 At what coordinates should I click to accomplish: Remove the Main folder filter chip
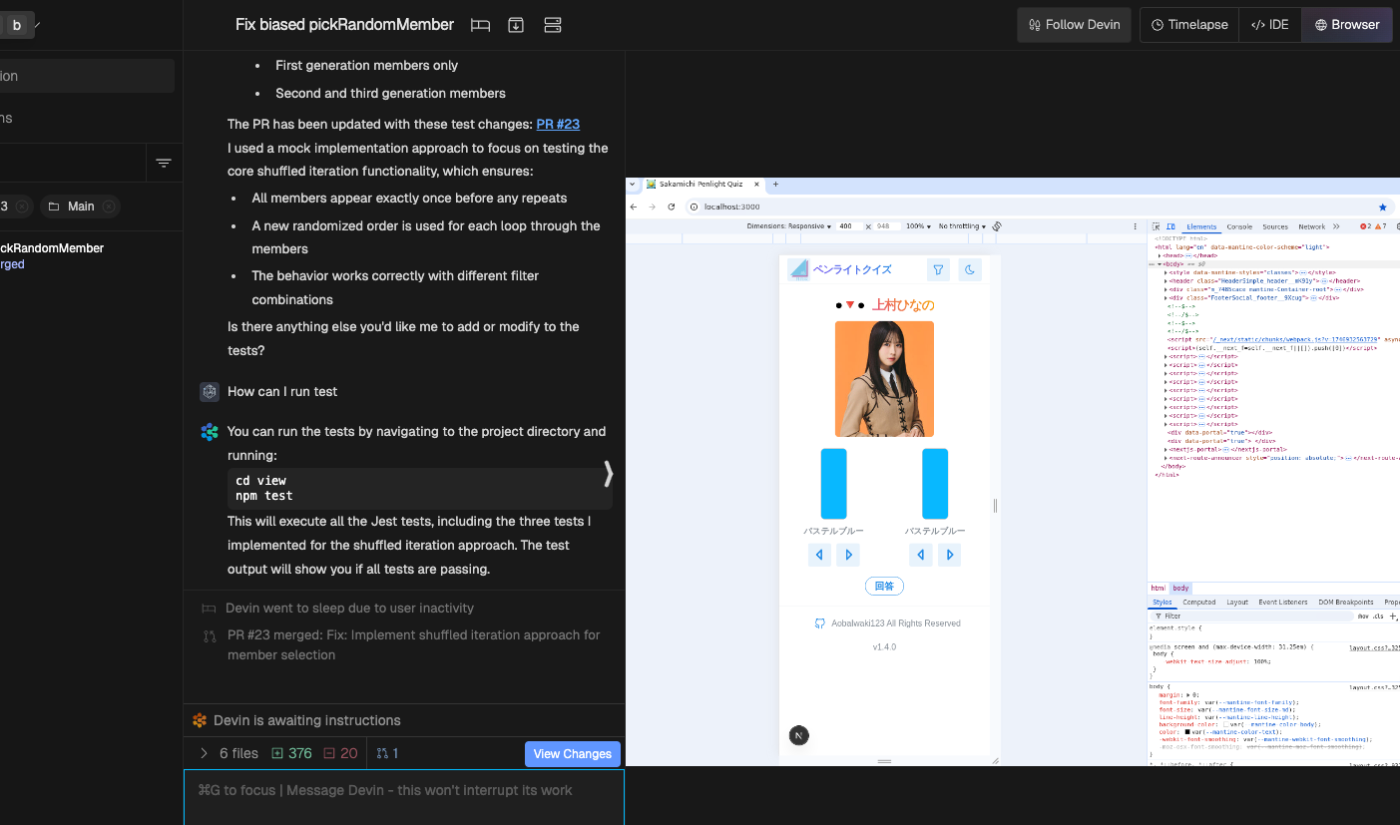tap(109, 206)
